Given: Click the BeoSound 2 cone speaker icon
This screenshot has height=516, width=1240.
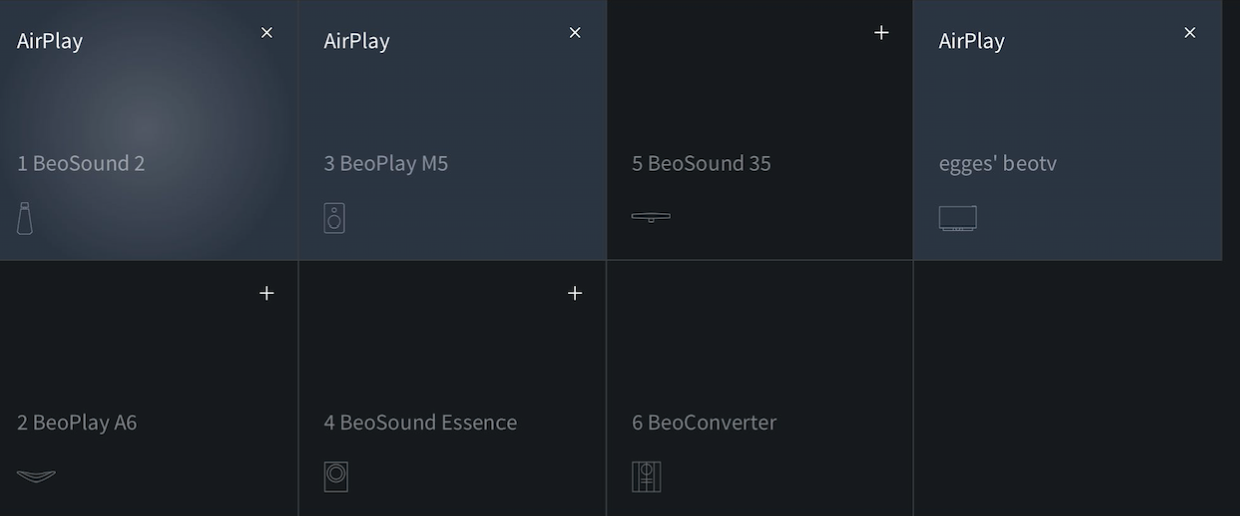Looking at the screenshot, I should [25, 218].
